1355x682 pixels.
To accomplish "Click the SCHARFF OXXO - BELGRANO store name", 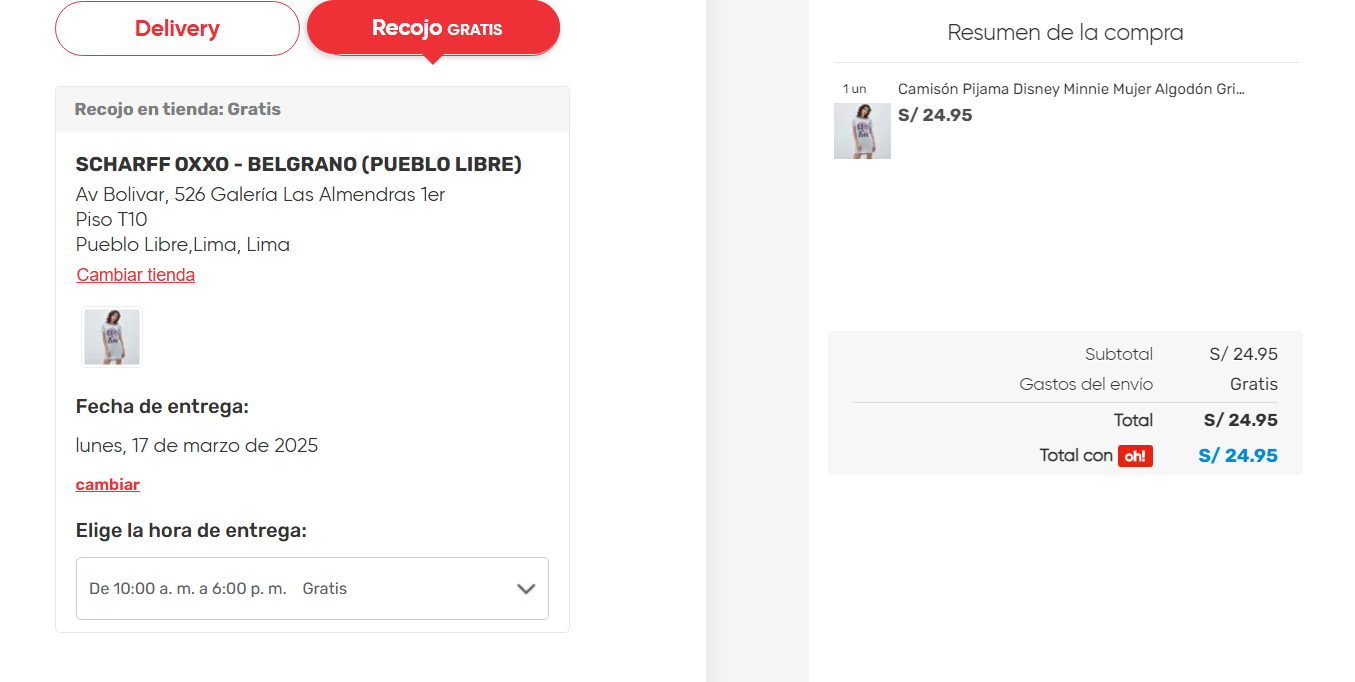I will pyautogui.click(x=299, y=164).
